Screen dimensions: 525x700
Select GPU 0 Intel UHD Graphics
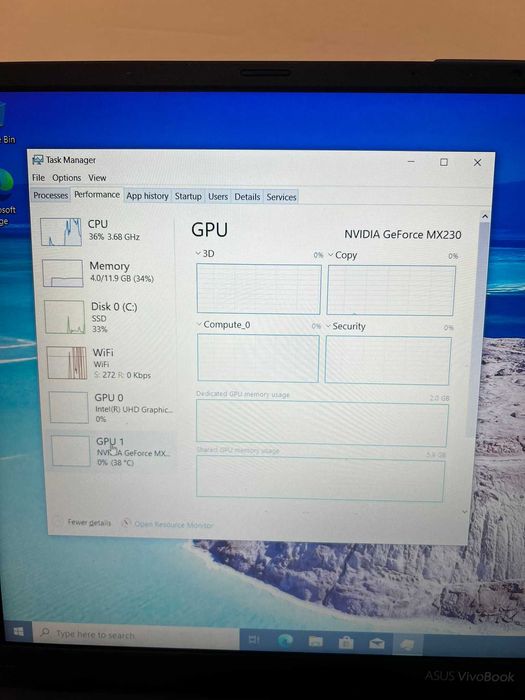[112, 408]
